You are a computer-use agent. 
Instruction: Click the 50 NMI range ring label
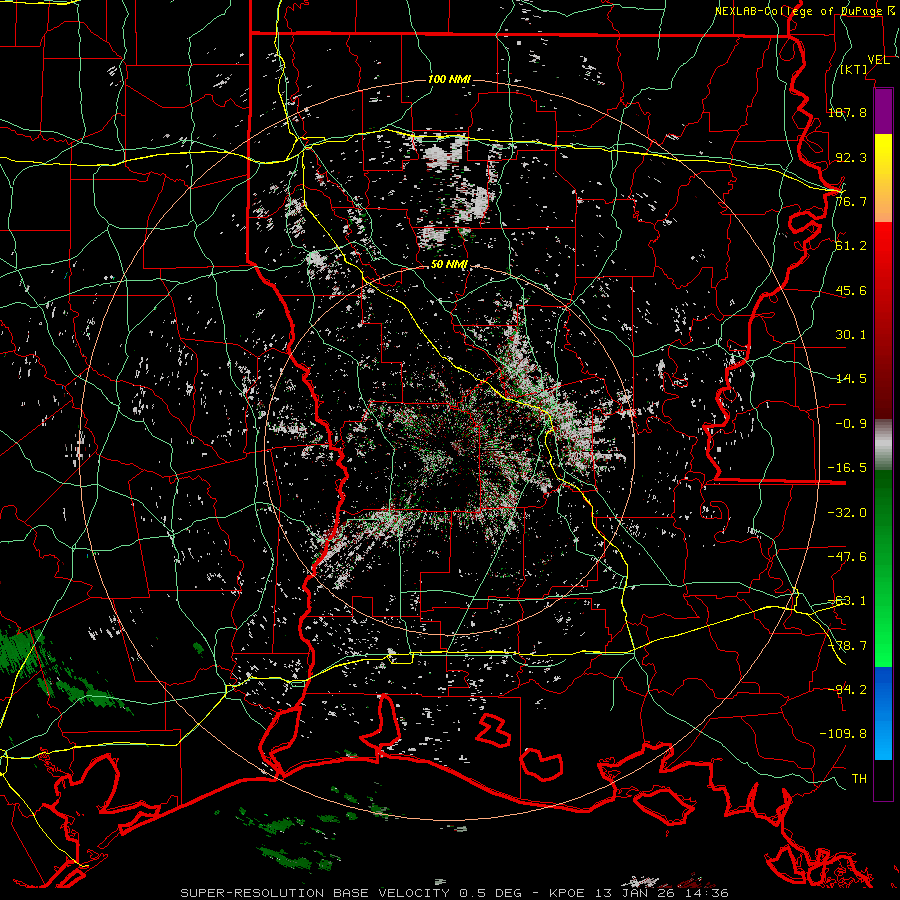coord(449,265)
